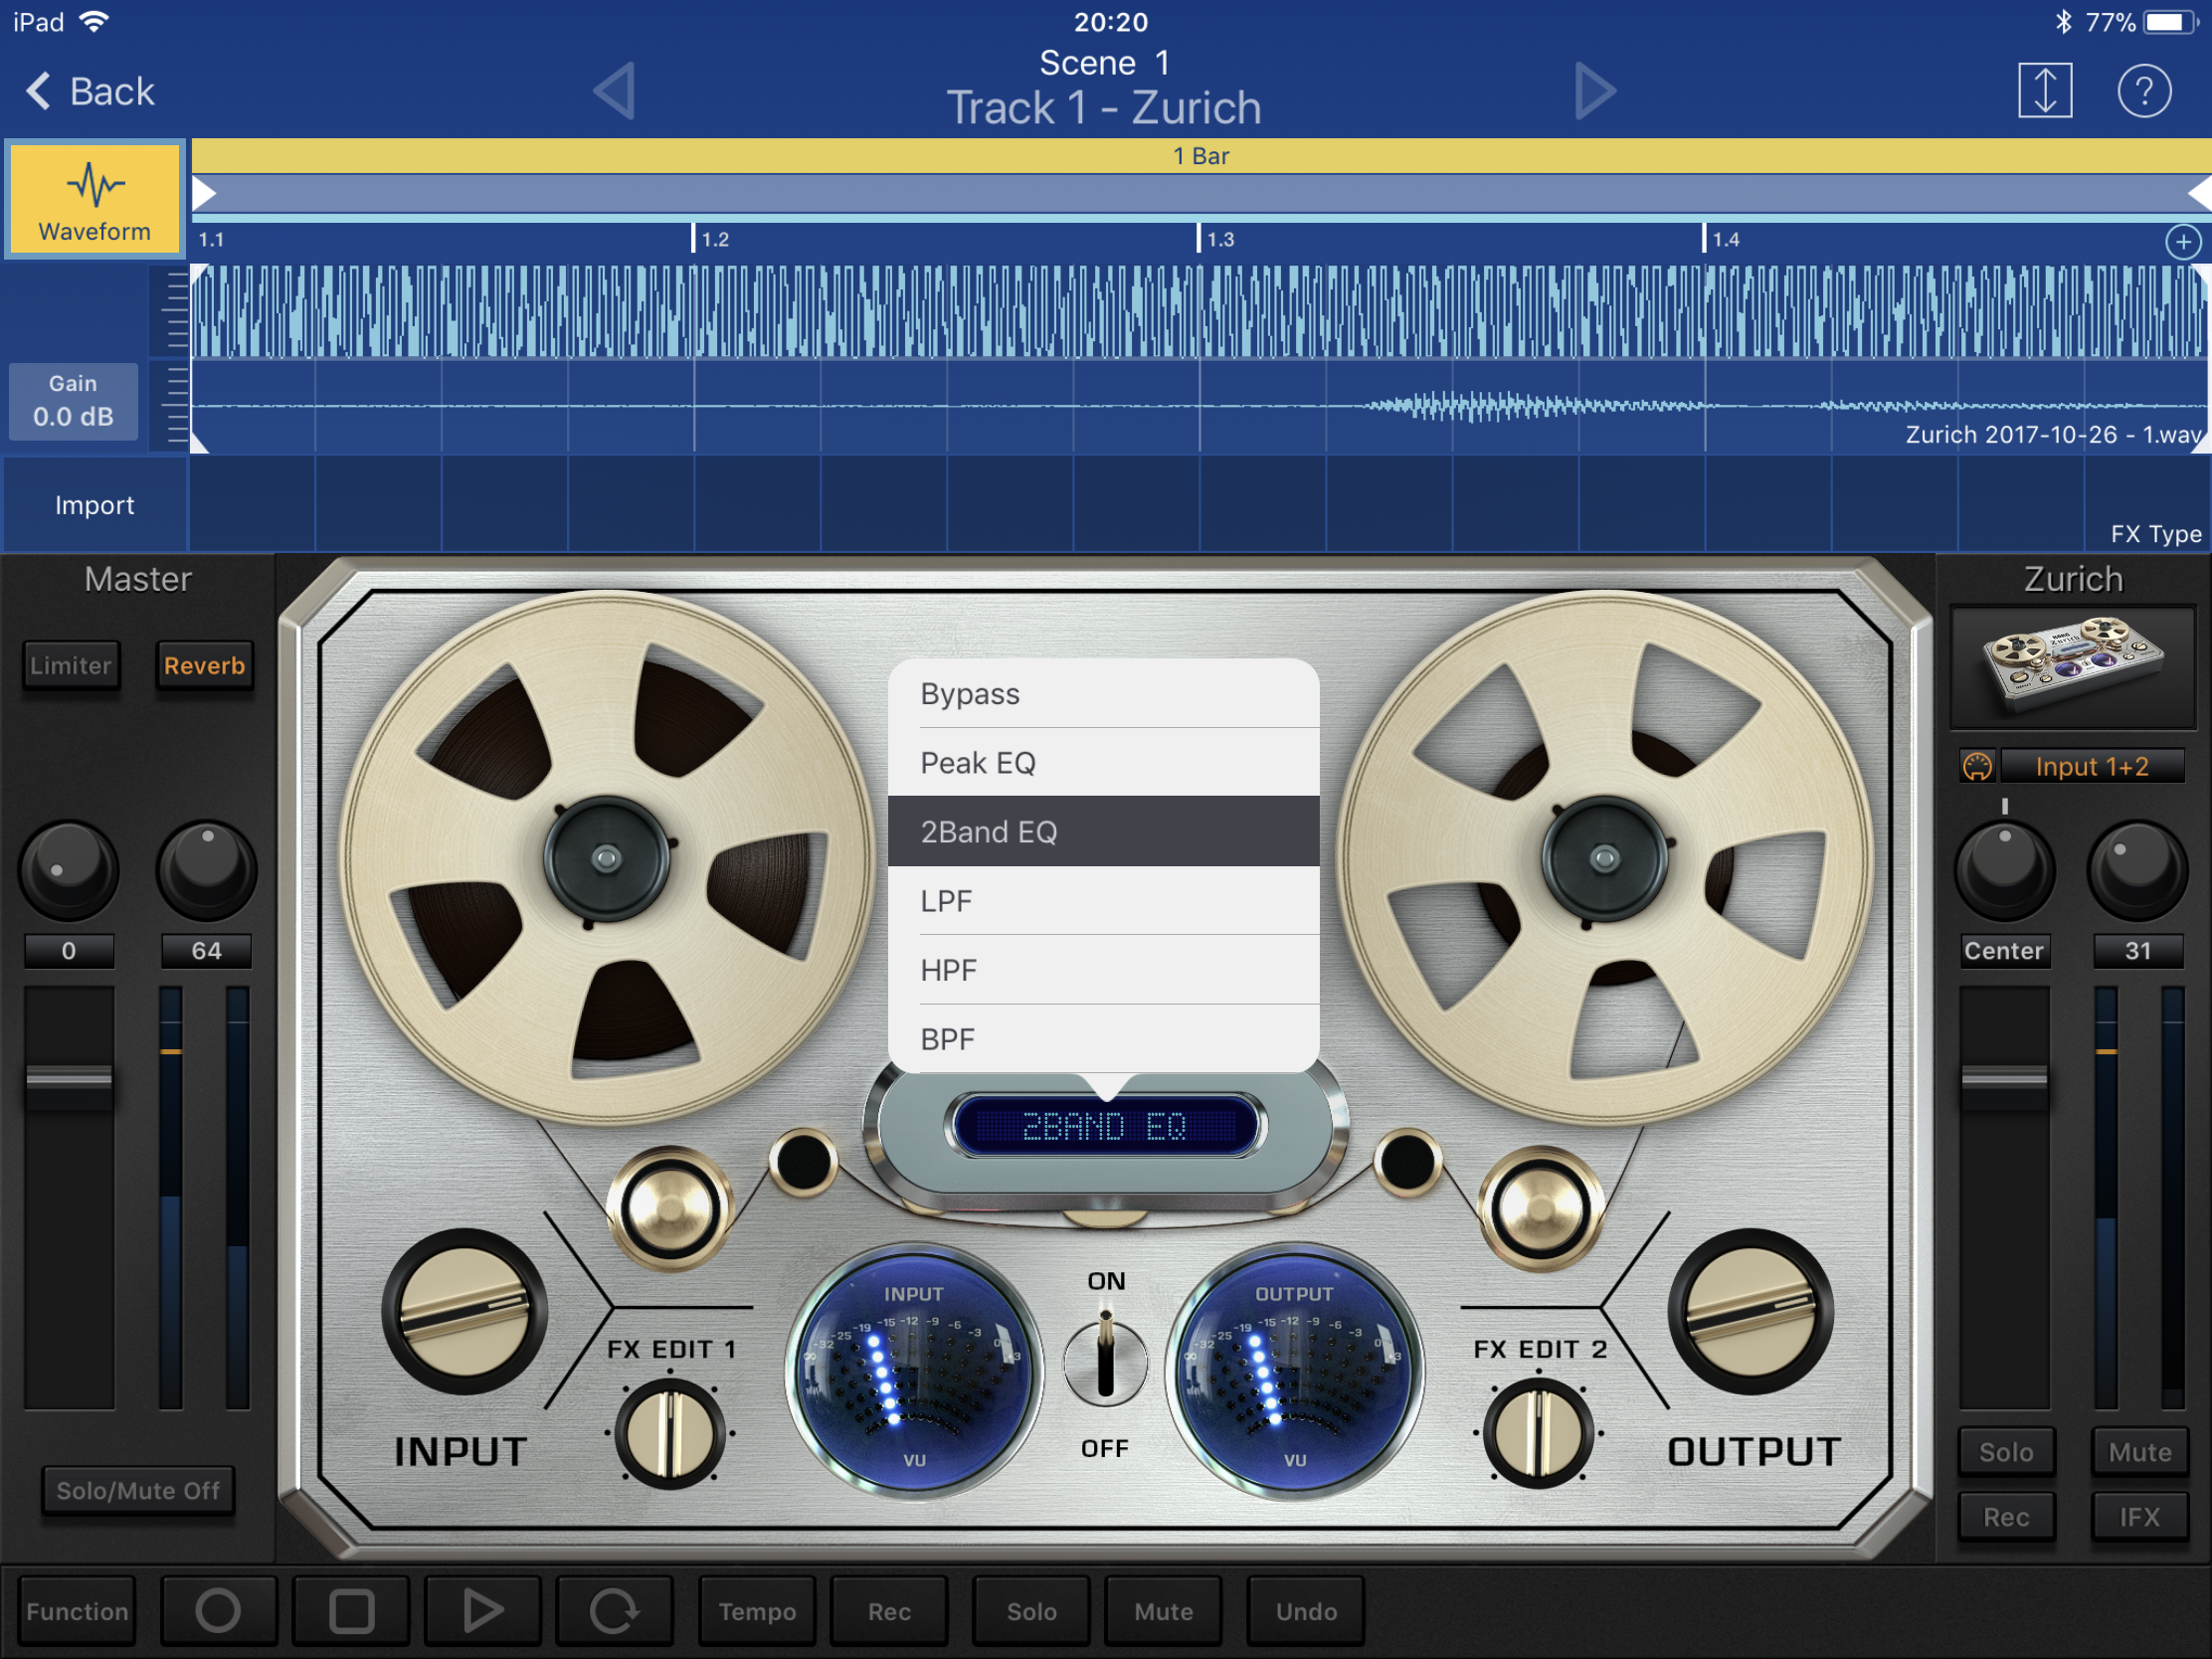Click the FX EDIT 2 knob

[x=1537, y=1433]
